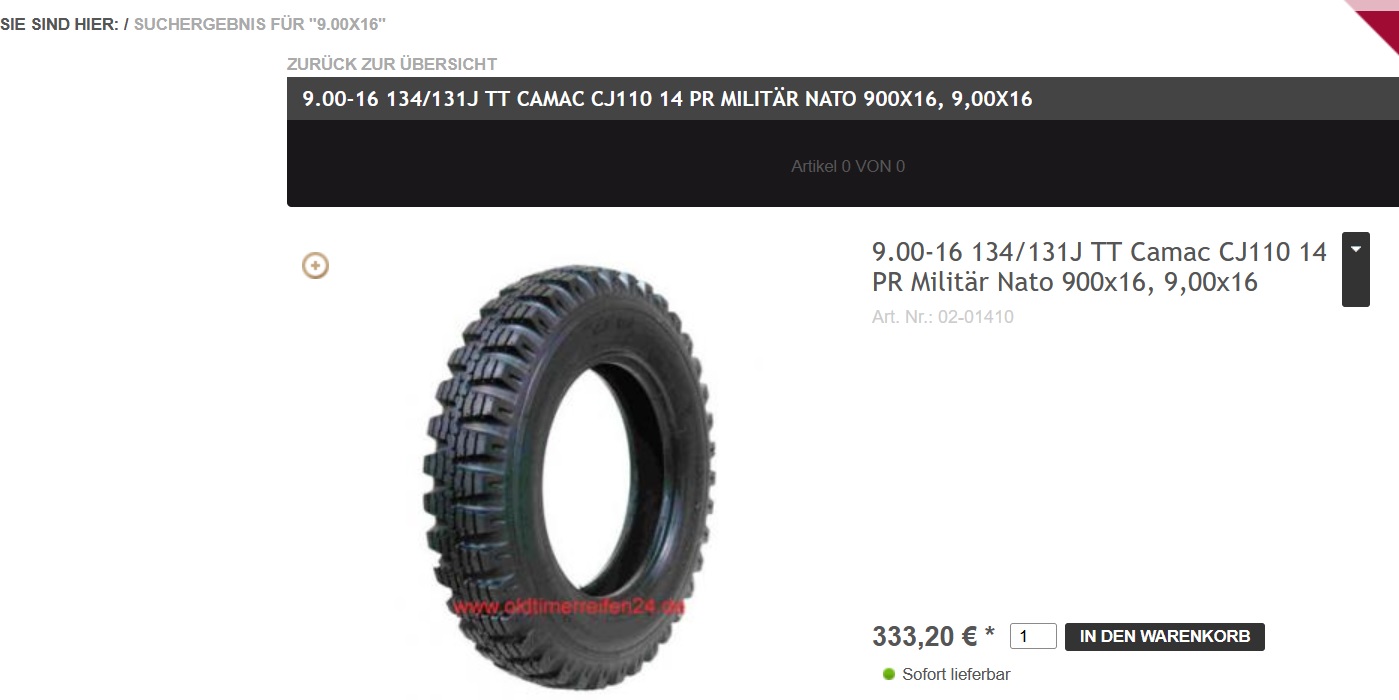The image size is (1399, 700).
Task: Click the 333,20 € price
Action: click(925, 636)
